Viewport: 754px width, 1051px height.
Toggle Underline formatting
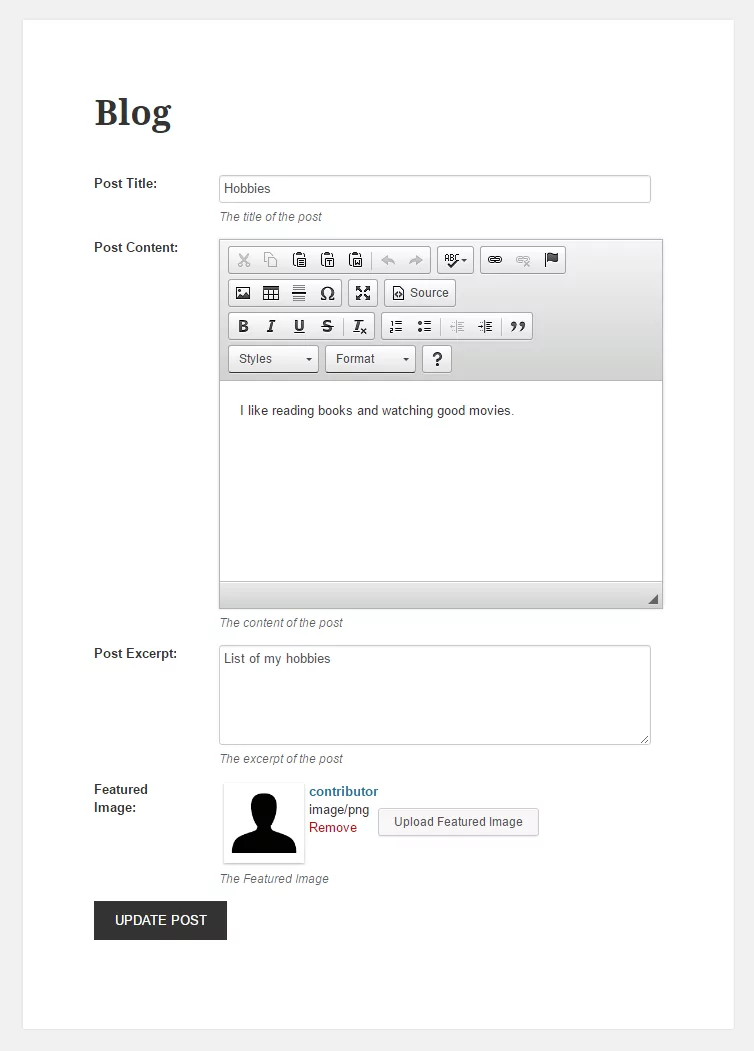(299, 326)
